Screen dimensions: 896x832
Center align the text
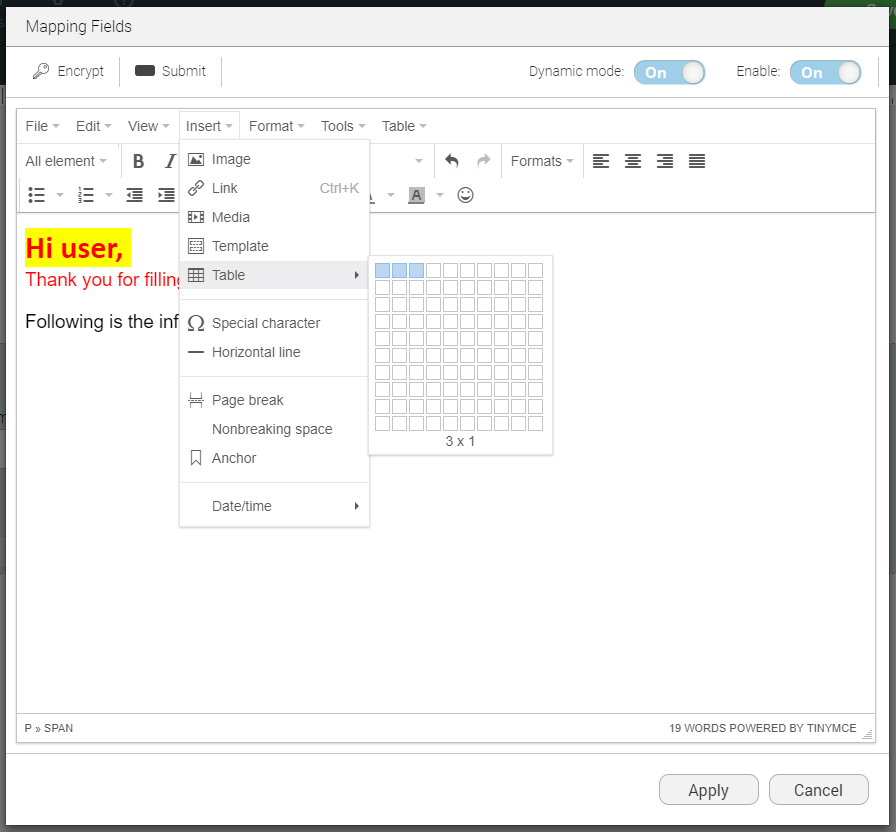click(633, 161)
